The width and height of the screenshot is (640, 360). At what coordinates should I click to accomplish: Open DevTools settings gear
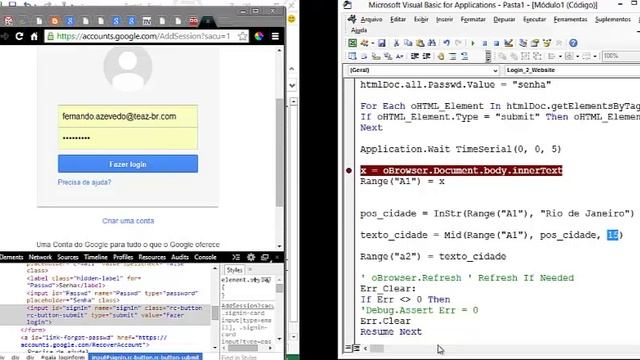pyautogui.click(x=251, y=257)
